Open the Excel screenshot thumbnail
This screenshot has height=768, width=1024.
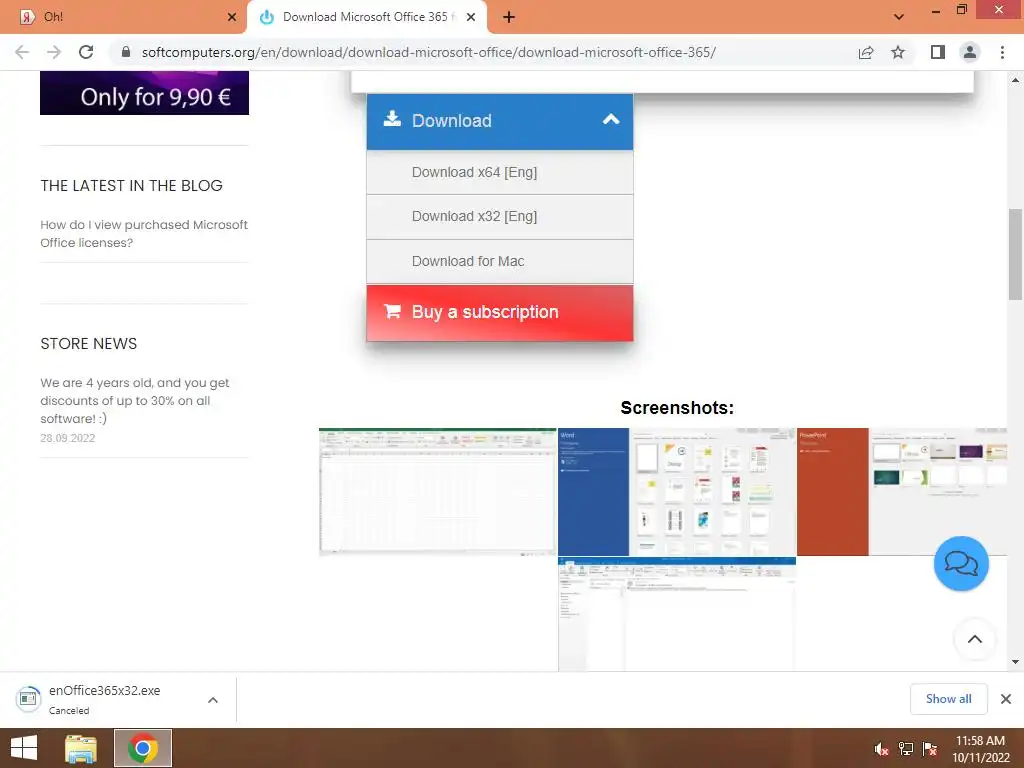(438, 492)
